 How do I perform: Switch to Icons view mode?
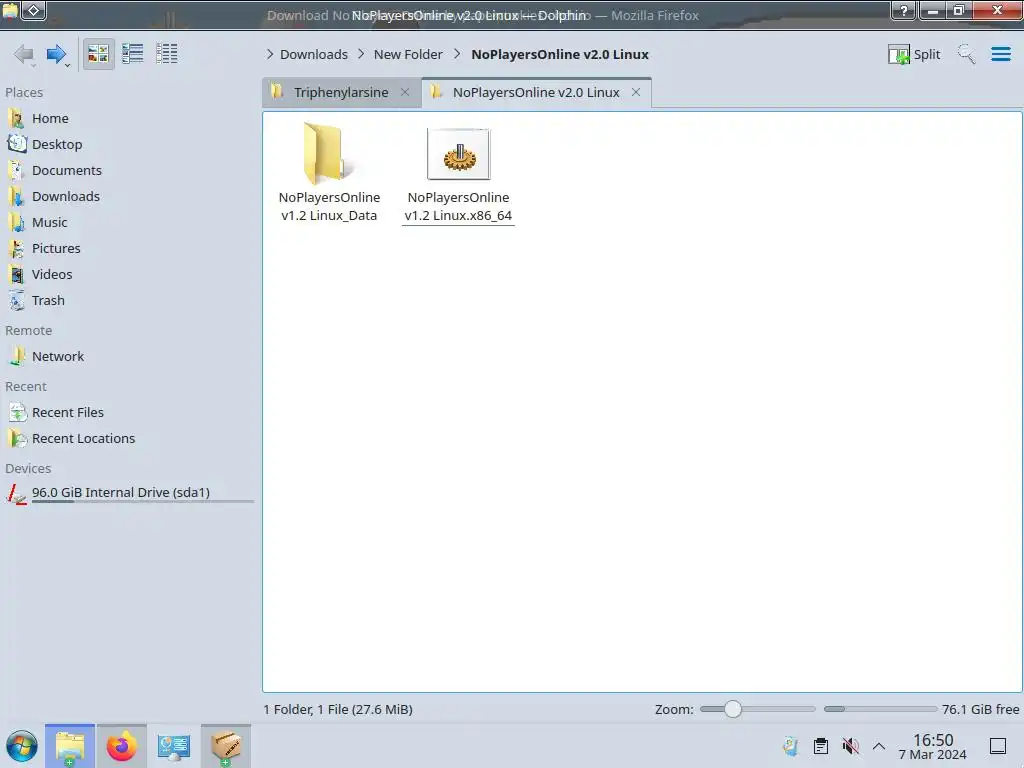[x=98, y=54]
